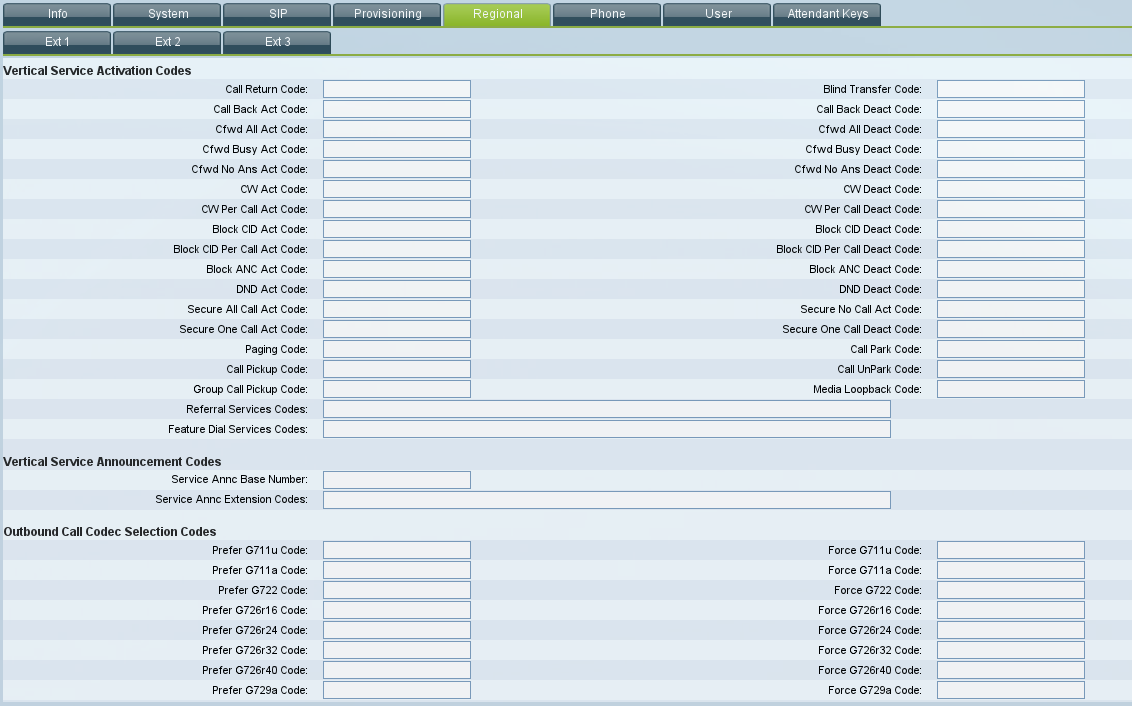1132x706 pixels.
Task: Go to the Provisioning tab
Action: pos(387,14)
